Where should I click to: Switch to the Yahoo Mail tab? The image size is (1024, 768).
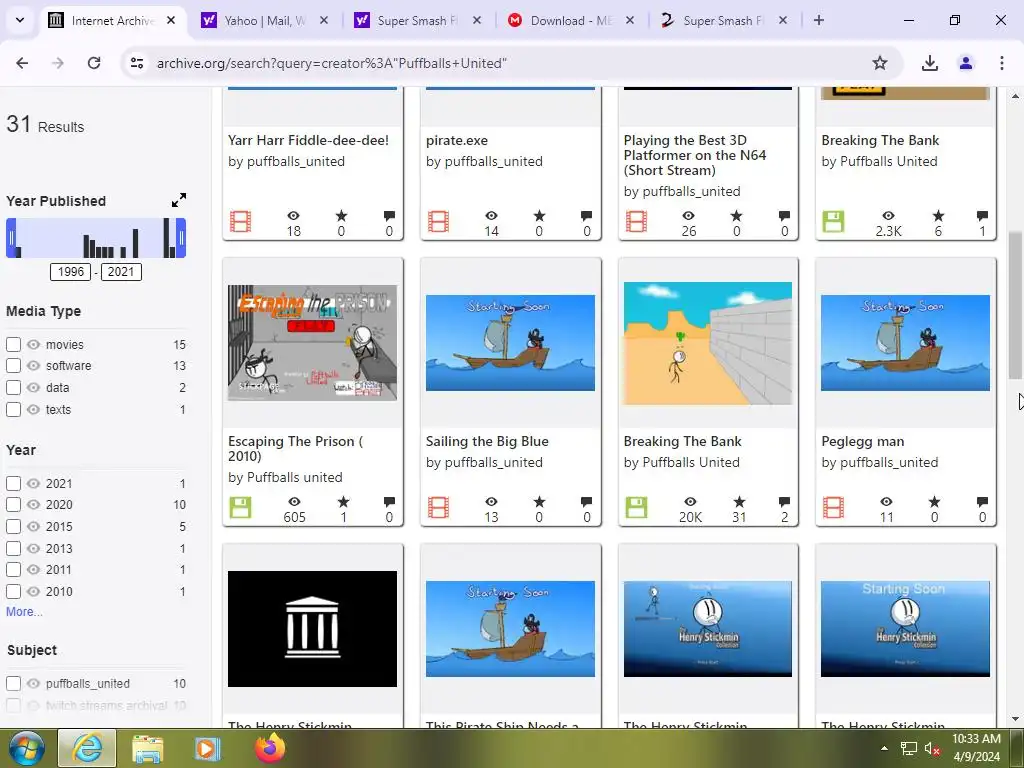point(264,20)
